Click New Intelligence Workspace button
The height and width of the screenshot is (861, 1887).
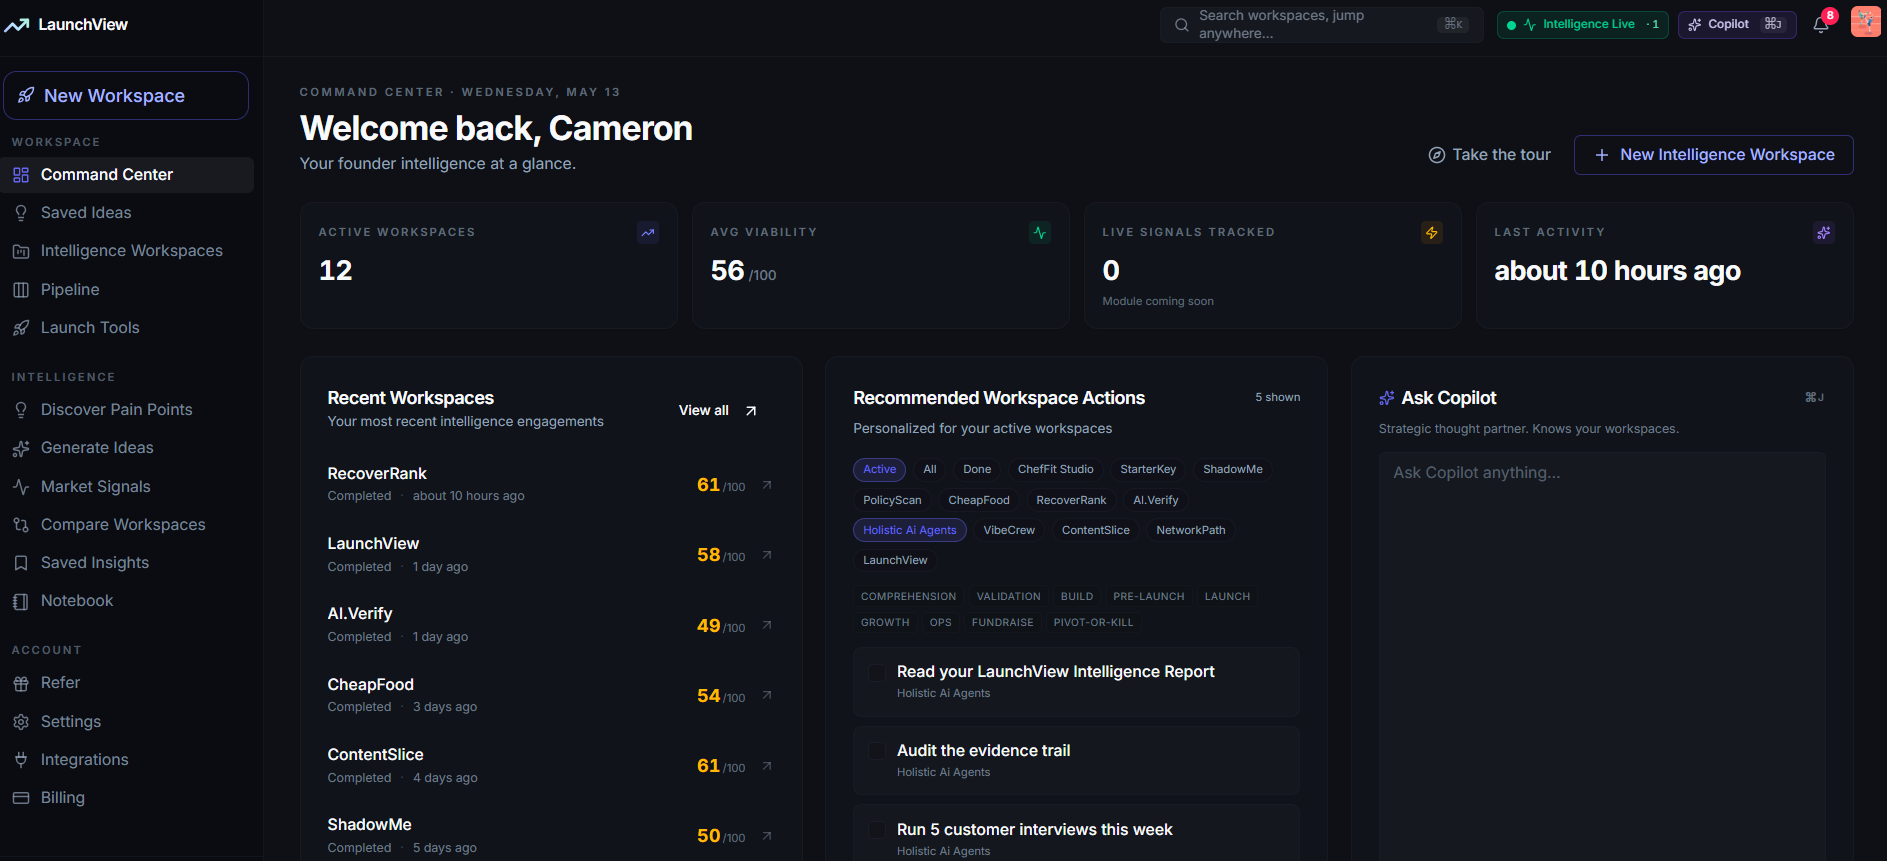tap(1713, 155)
